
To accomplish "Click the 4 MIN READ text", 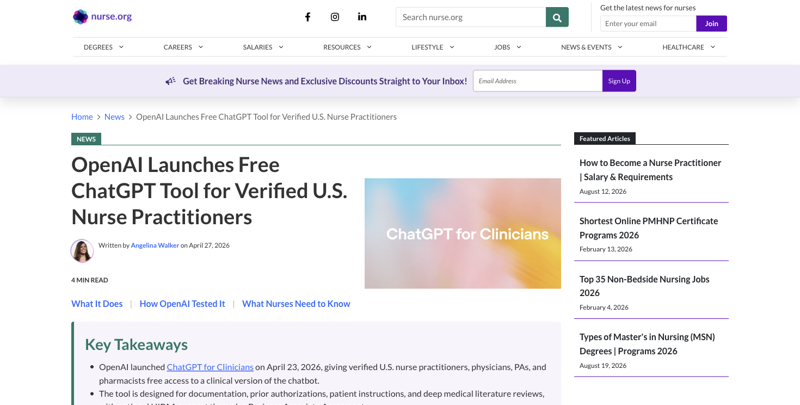I will click(x=89, y=280).
